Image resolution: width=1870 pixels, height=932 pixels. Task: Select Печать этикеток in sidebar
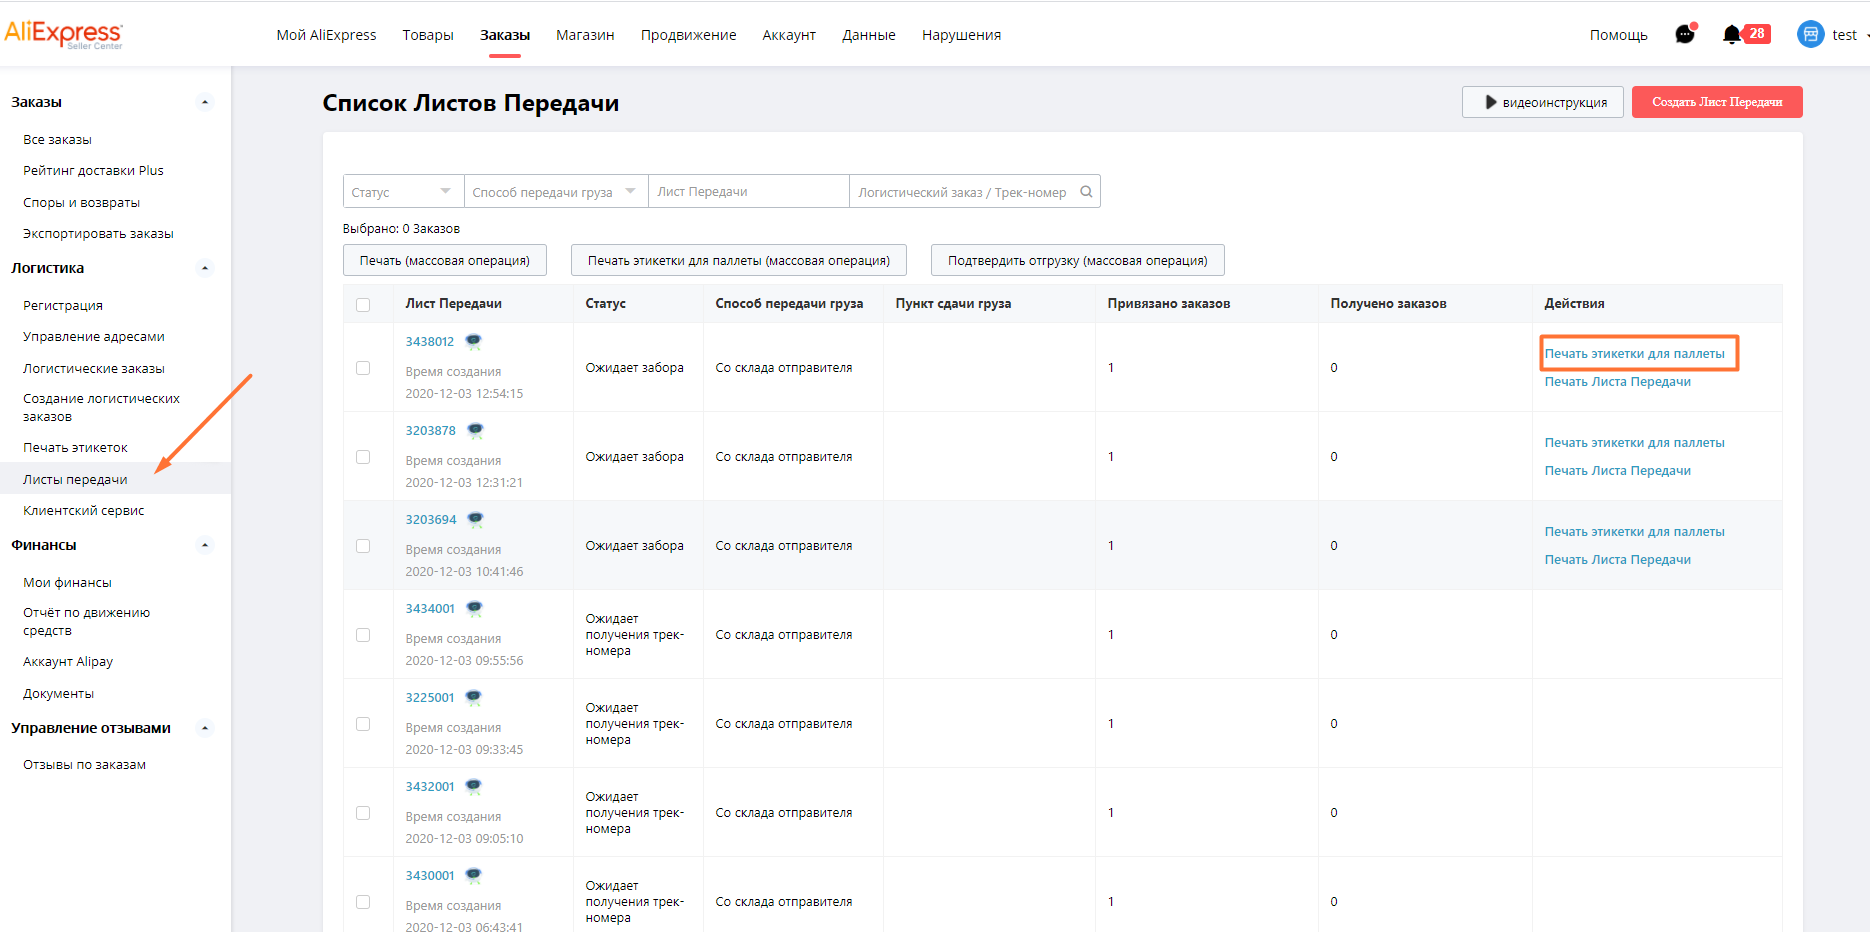point(75,447)
